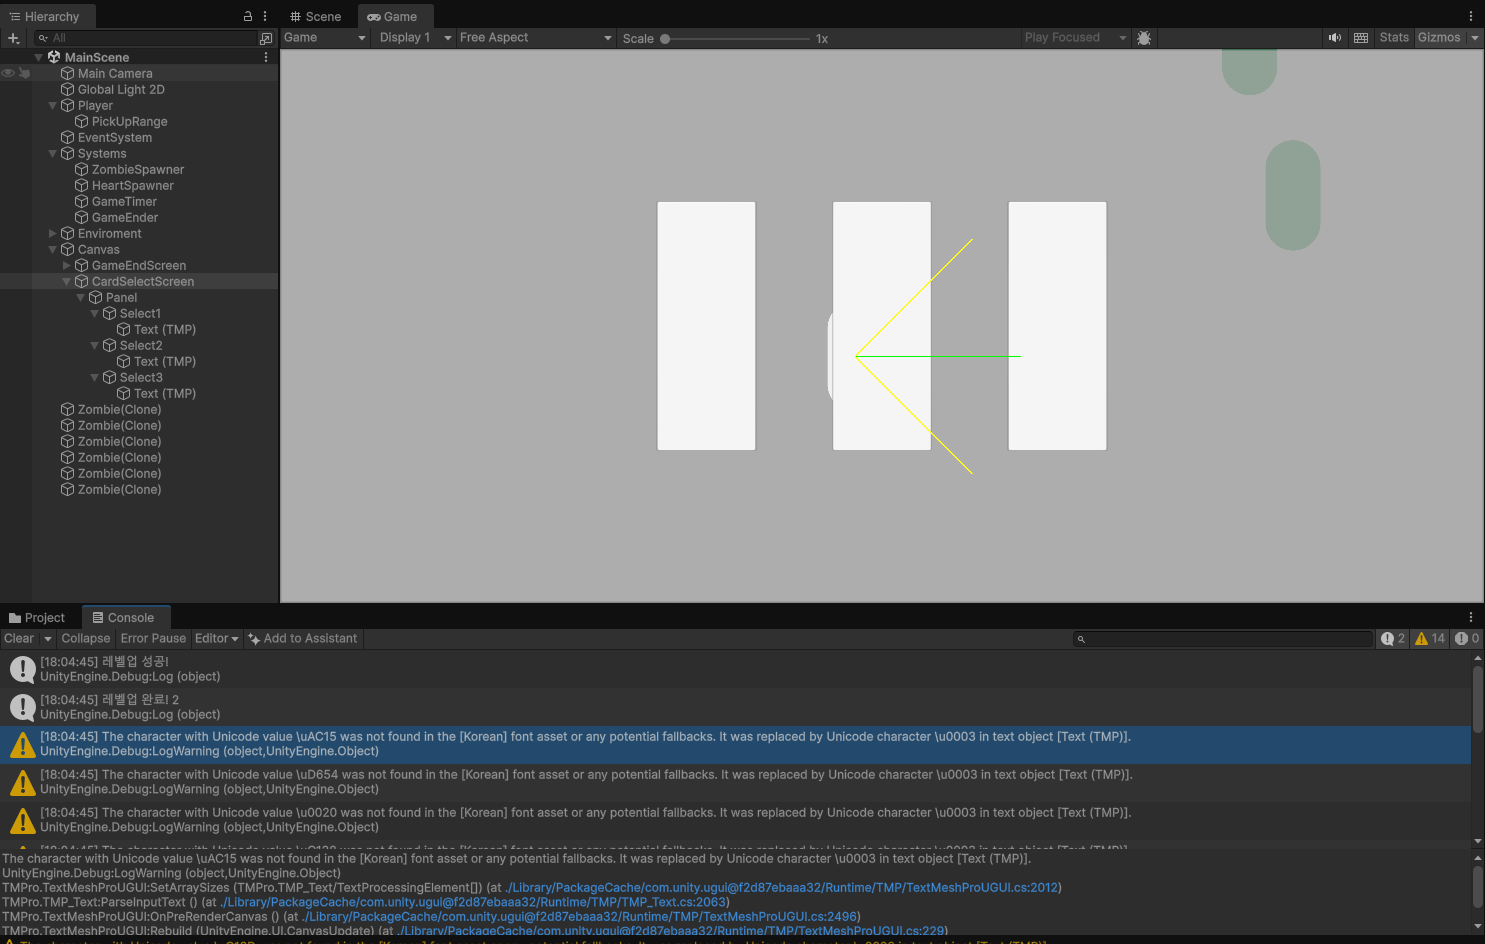Open TextMeshProUGUI.cs:2496 link in stack trace

[x=579, y=916]
